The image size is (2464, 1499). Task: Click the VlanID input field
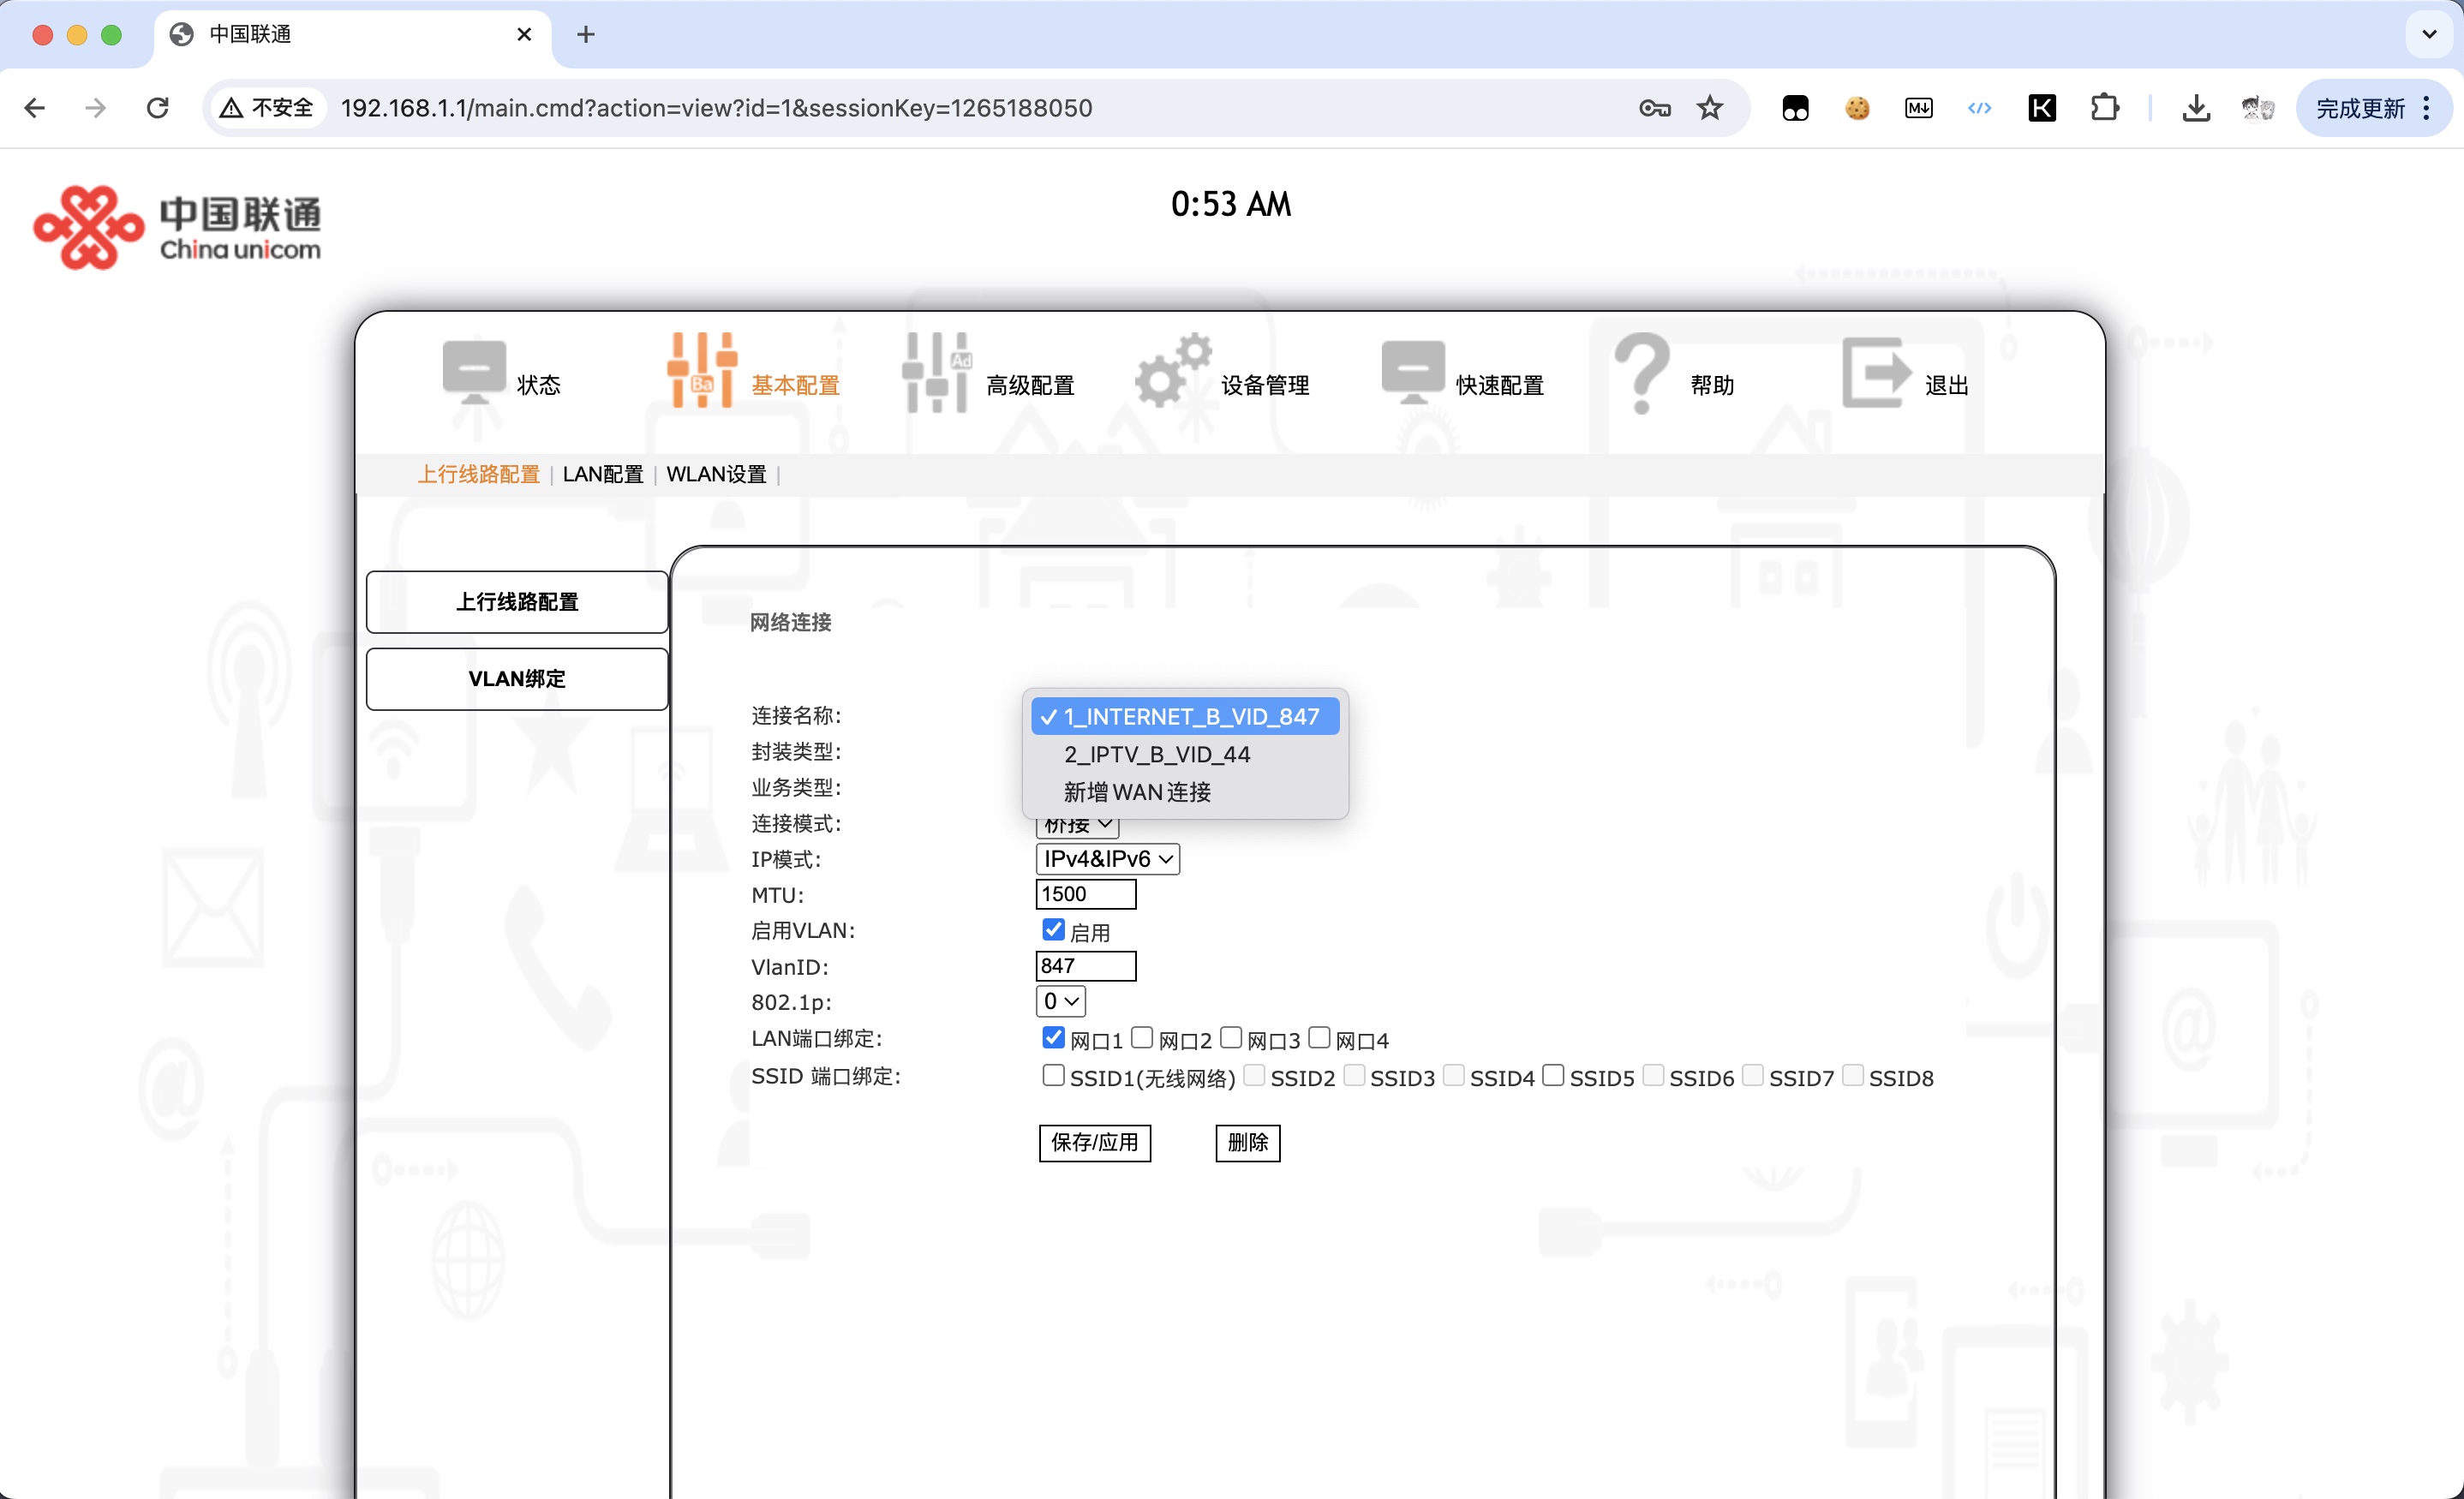pos(1086,966)
